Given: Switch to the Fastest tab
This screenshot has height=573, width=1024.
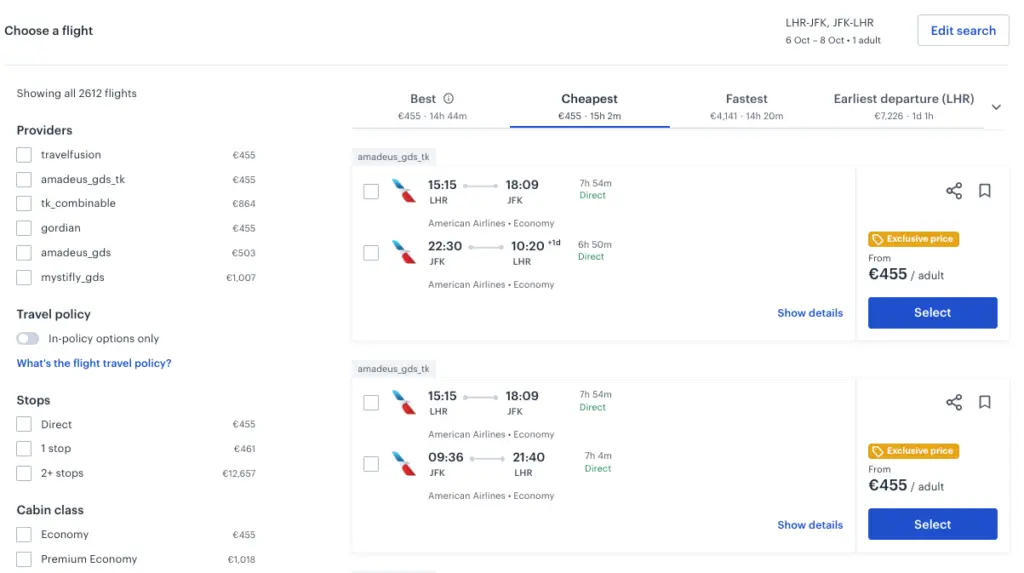Looking at the screenshot, I should (746, 106).
